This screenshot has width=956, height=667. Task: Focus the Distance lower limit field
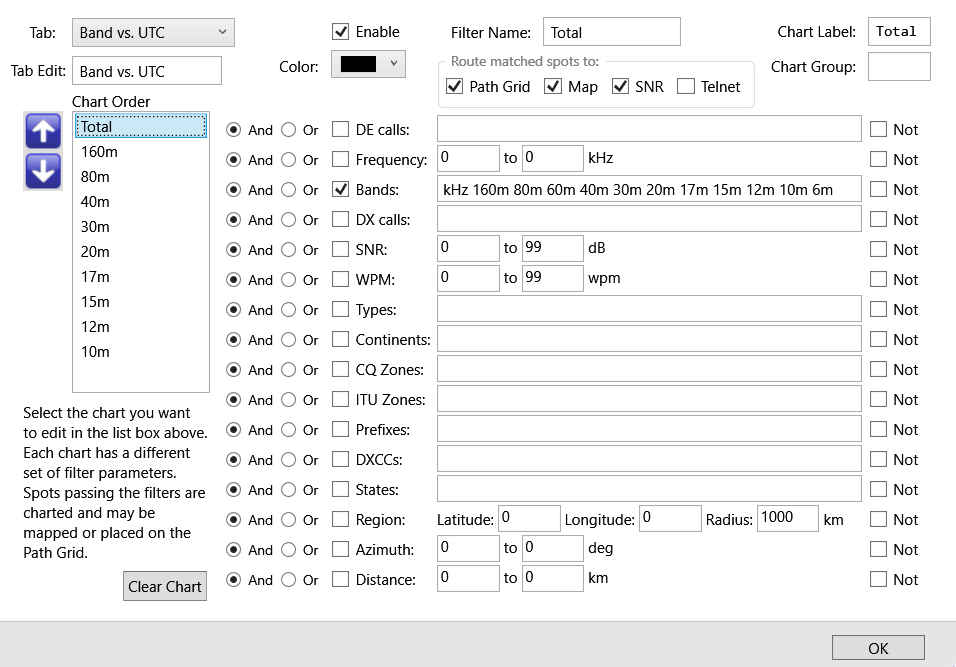[x=468, y=578]
